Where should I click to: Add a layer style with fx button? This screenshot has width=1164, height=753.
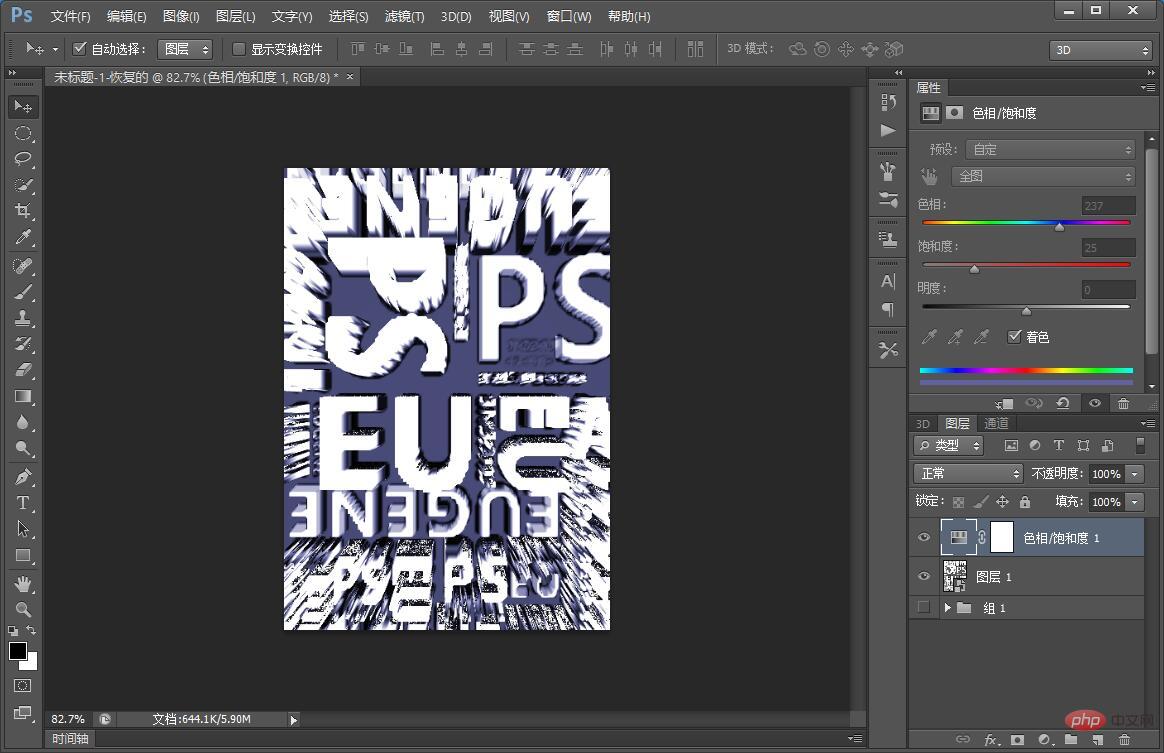click(992, 740)
